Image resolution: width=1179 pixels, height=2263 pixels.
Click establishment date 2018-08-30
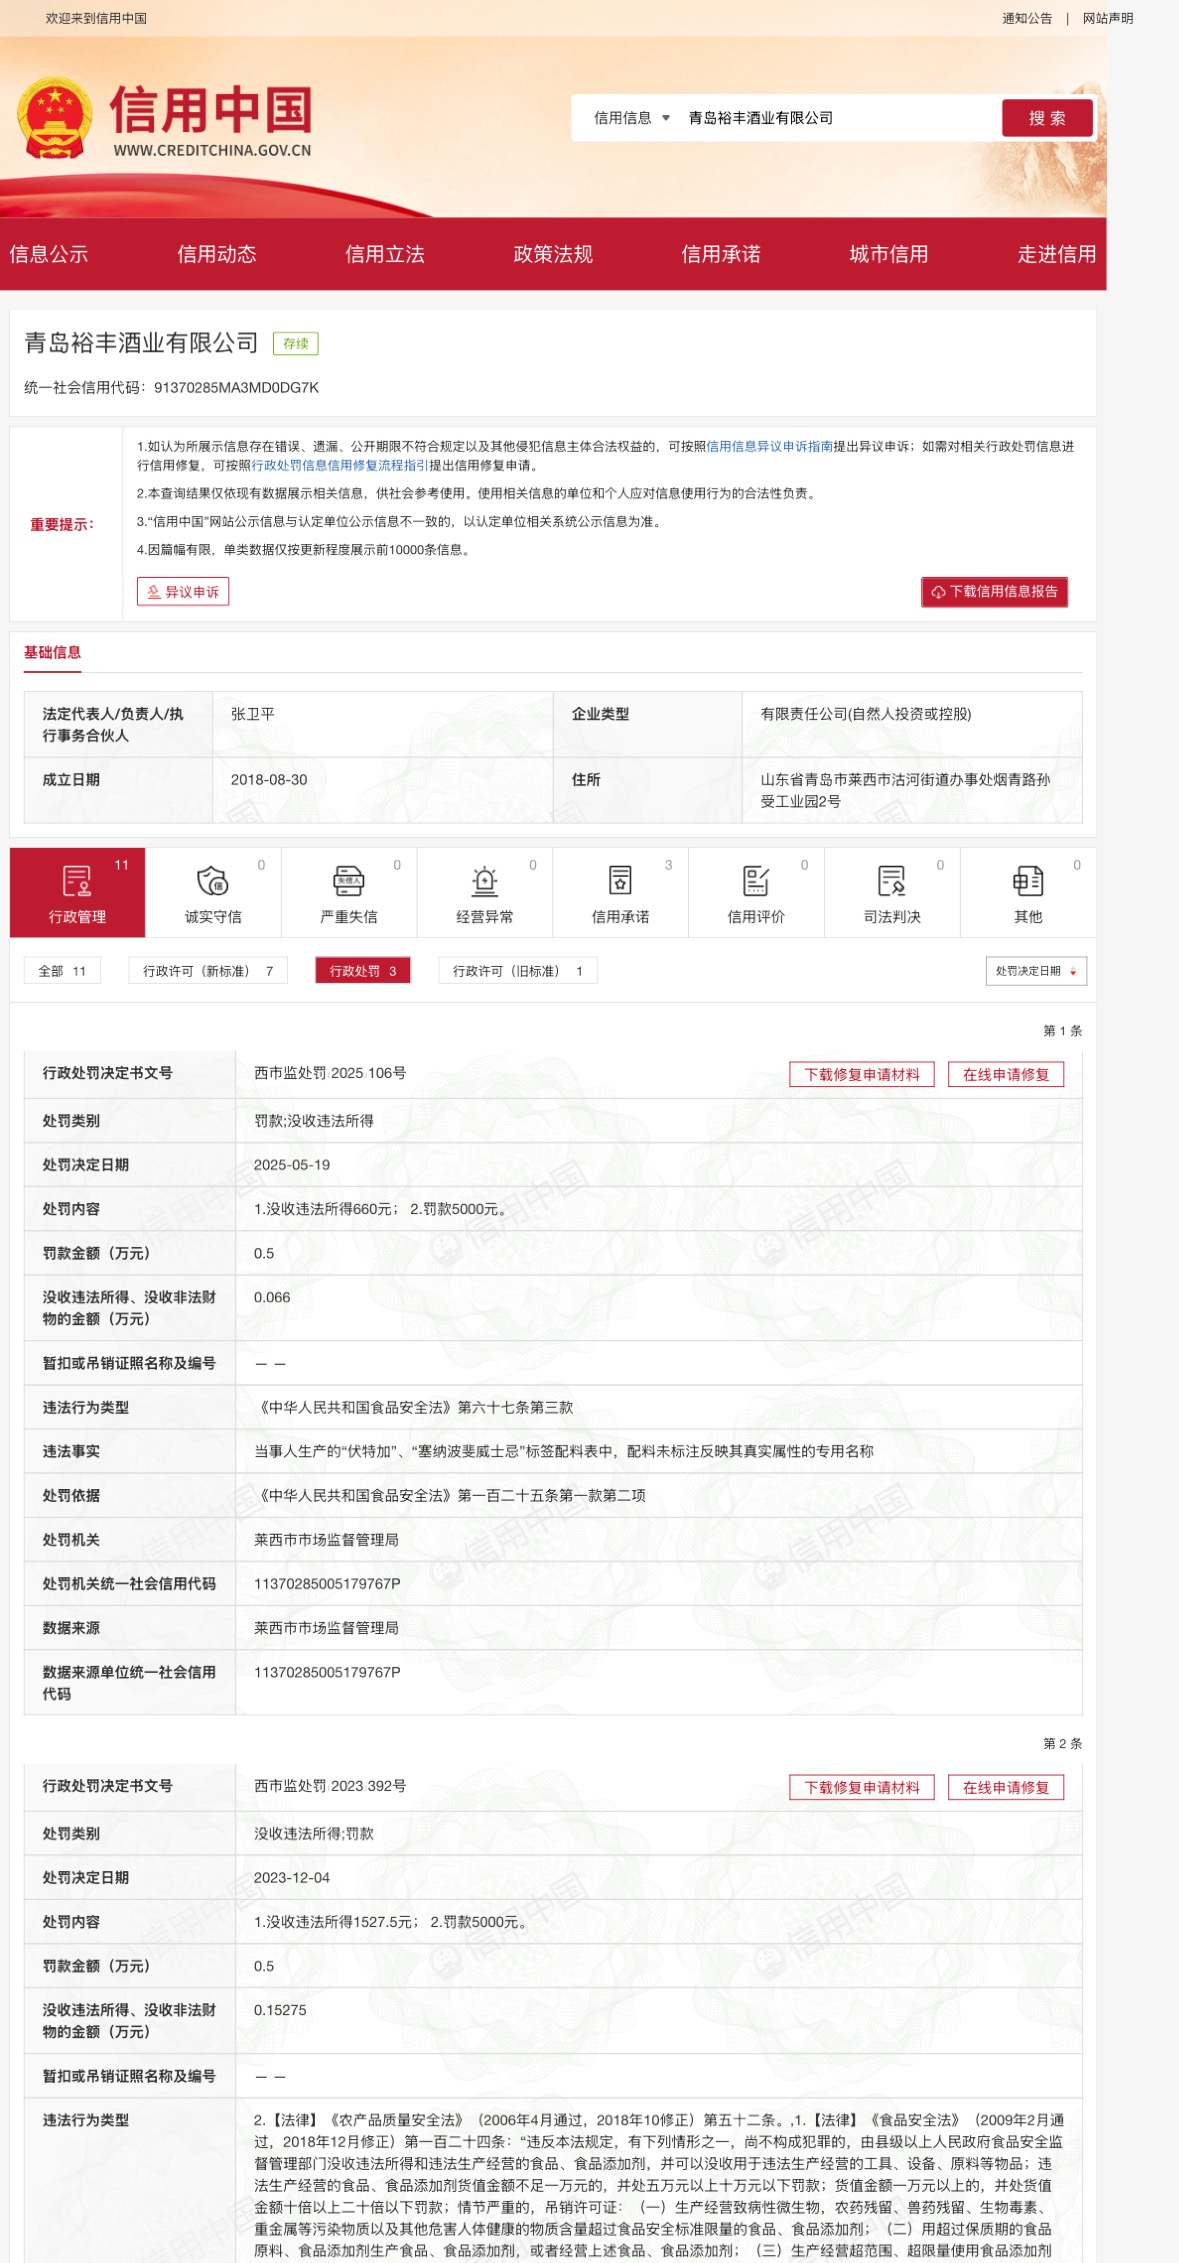269,780
